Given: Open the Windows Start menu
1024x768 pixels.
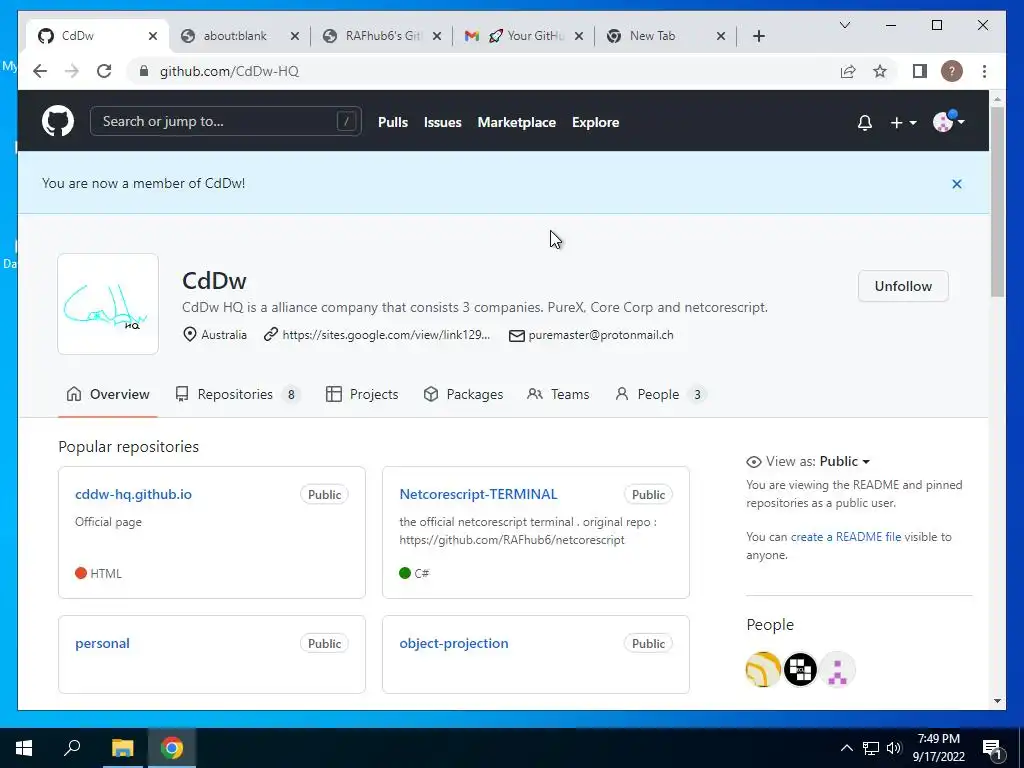Looking at the screenshot, I should point(24,748).
